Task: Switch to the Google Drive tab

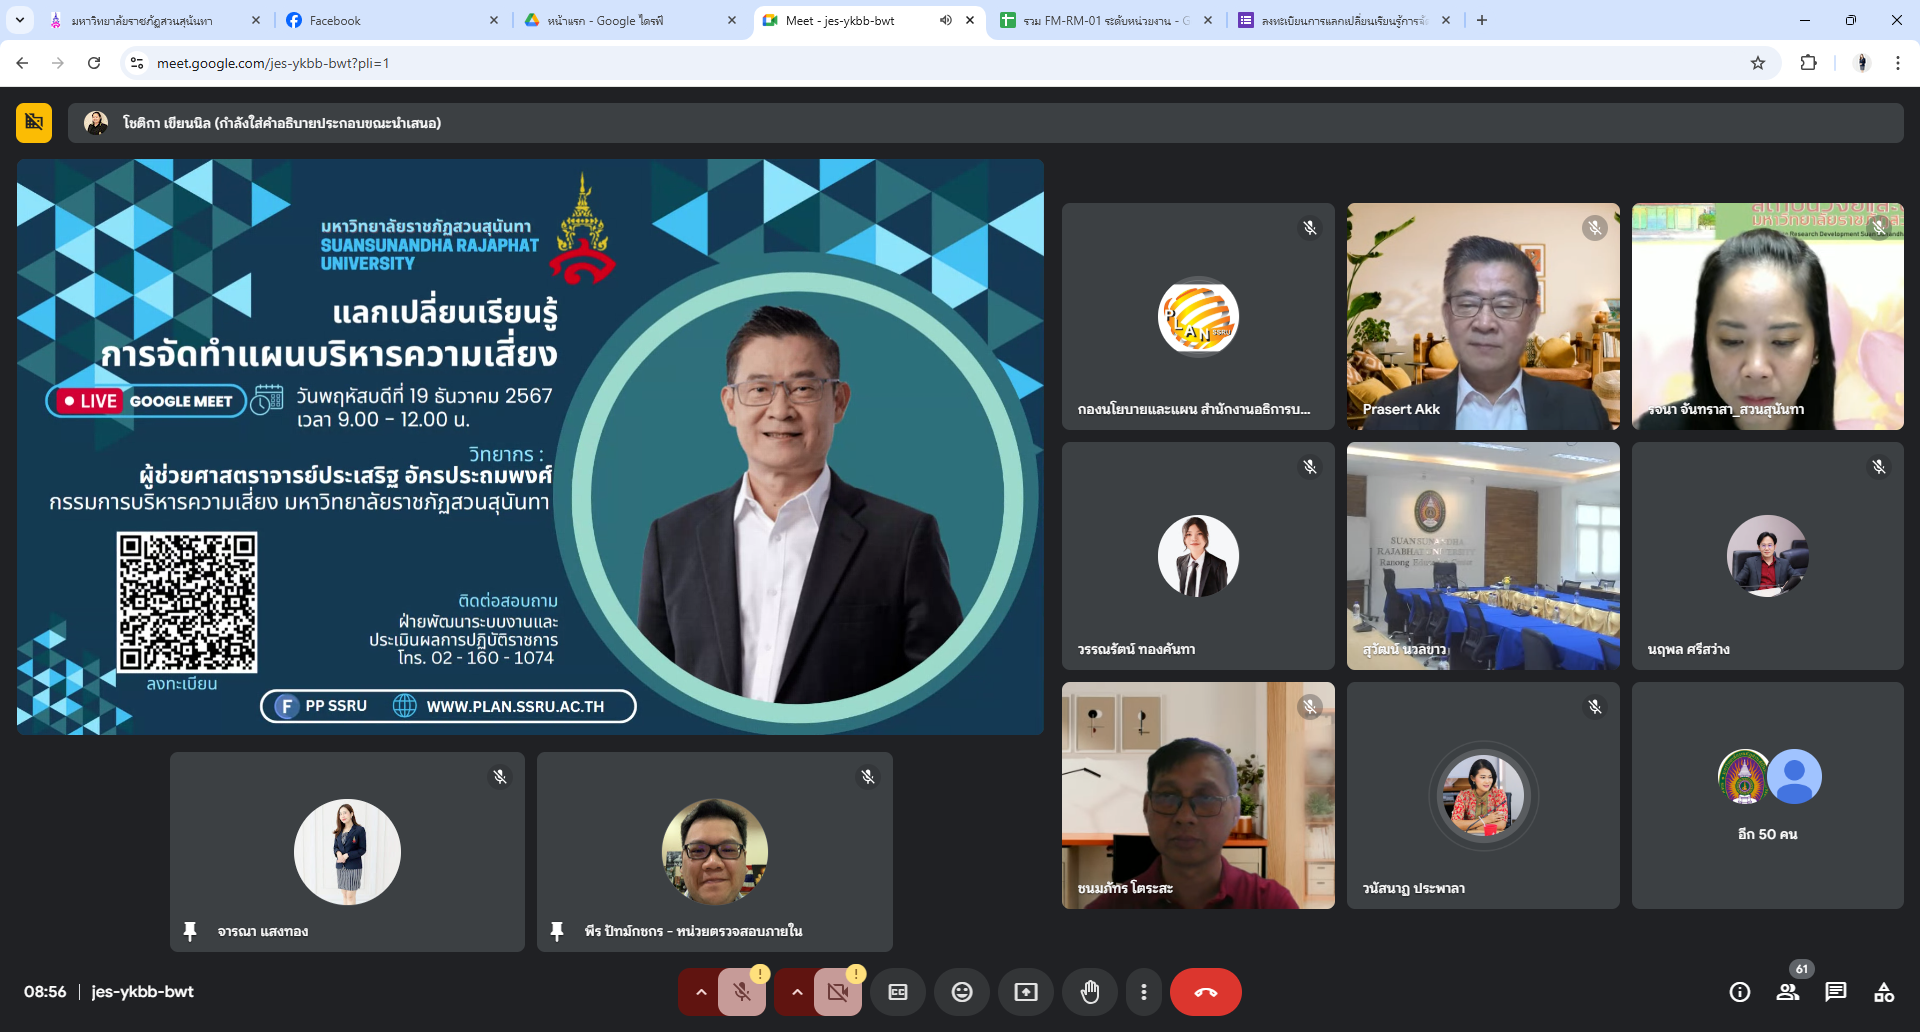Action: (x=630, y=20)
